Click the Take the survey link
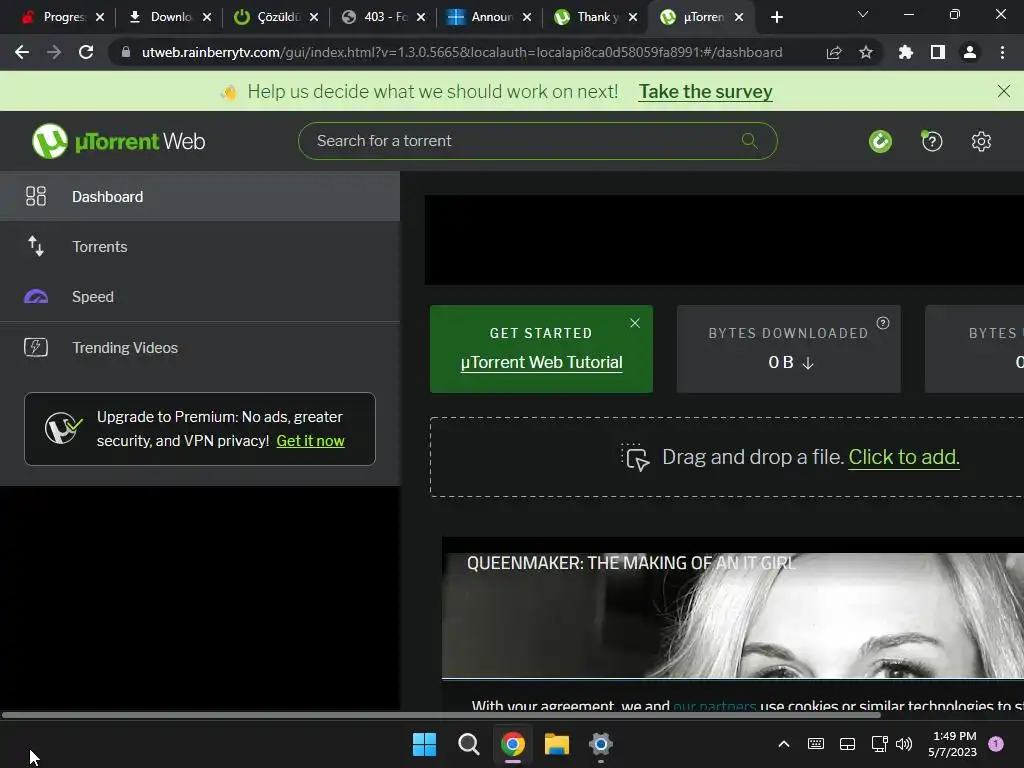 pyautogui.click(x=705, y=91)
